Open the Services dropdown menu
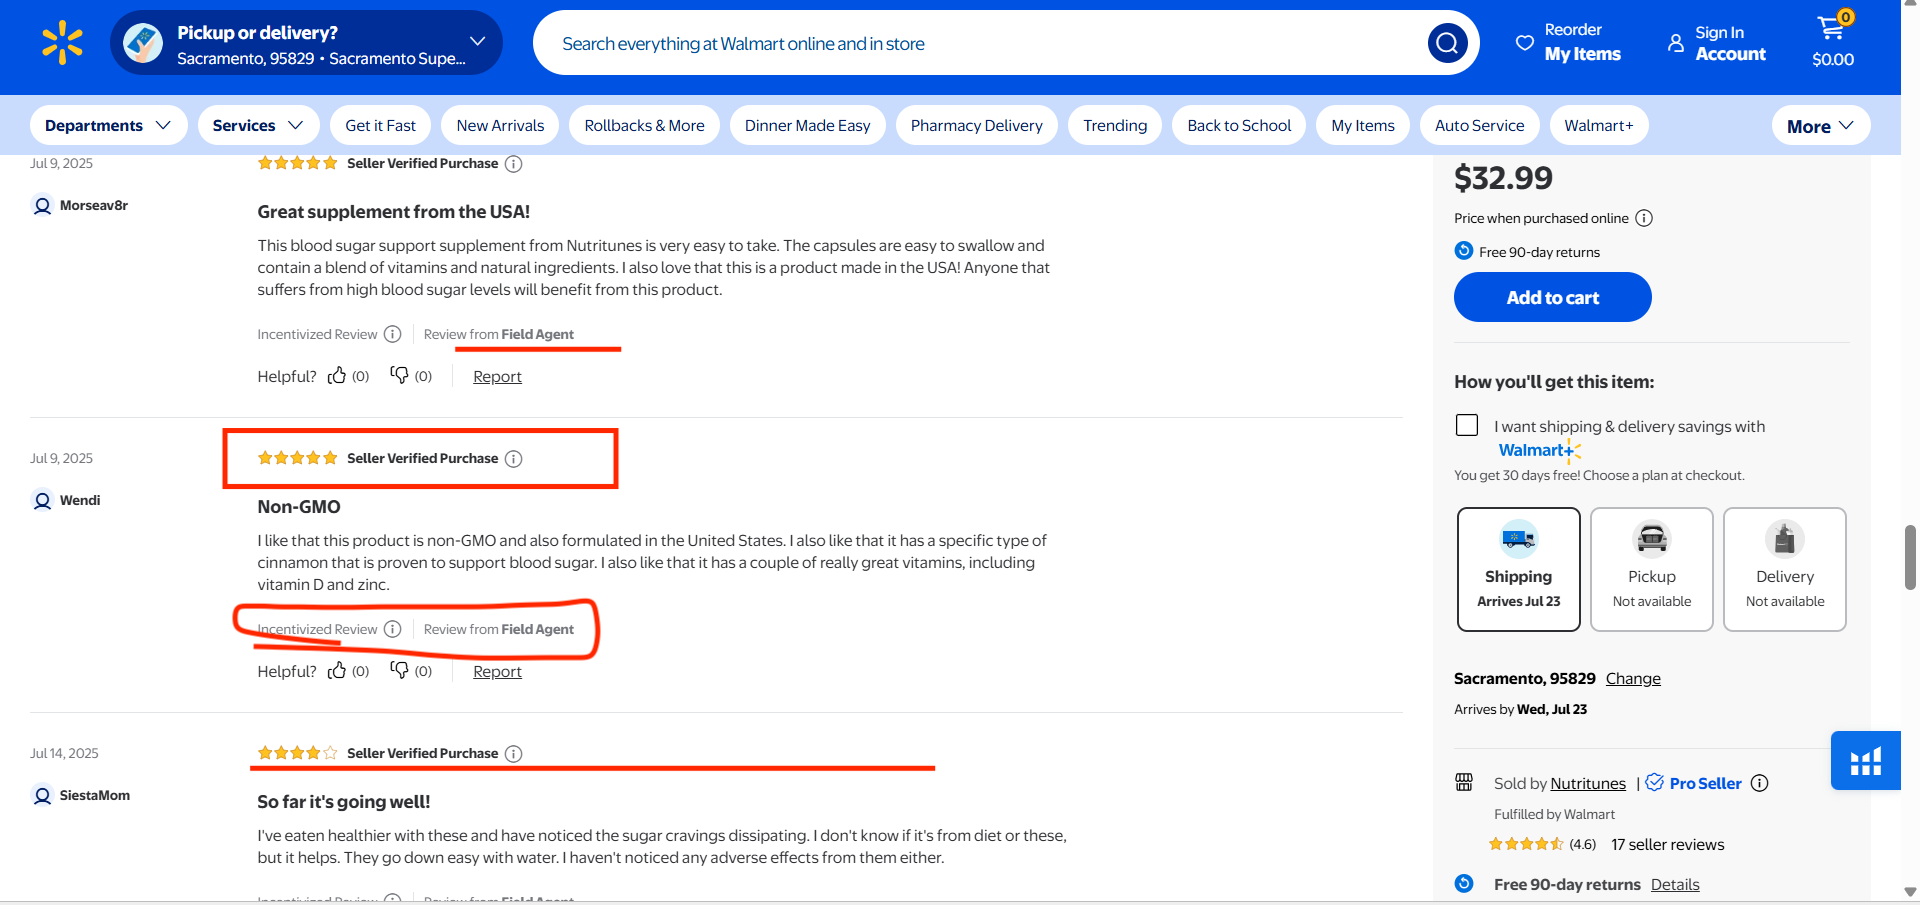Image resolution: width=1920 pixels, height=905 pixels. pyautogui.click(x=258, y=125)
